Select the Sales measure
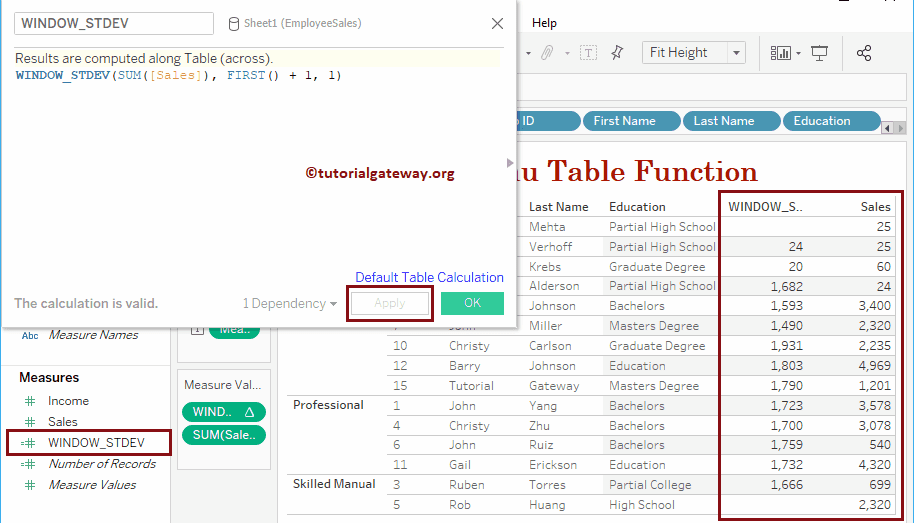The width and height of the screenshot is (914, 523). click(x=62, y=422)
